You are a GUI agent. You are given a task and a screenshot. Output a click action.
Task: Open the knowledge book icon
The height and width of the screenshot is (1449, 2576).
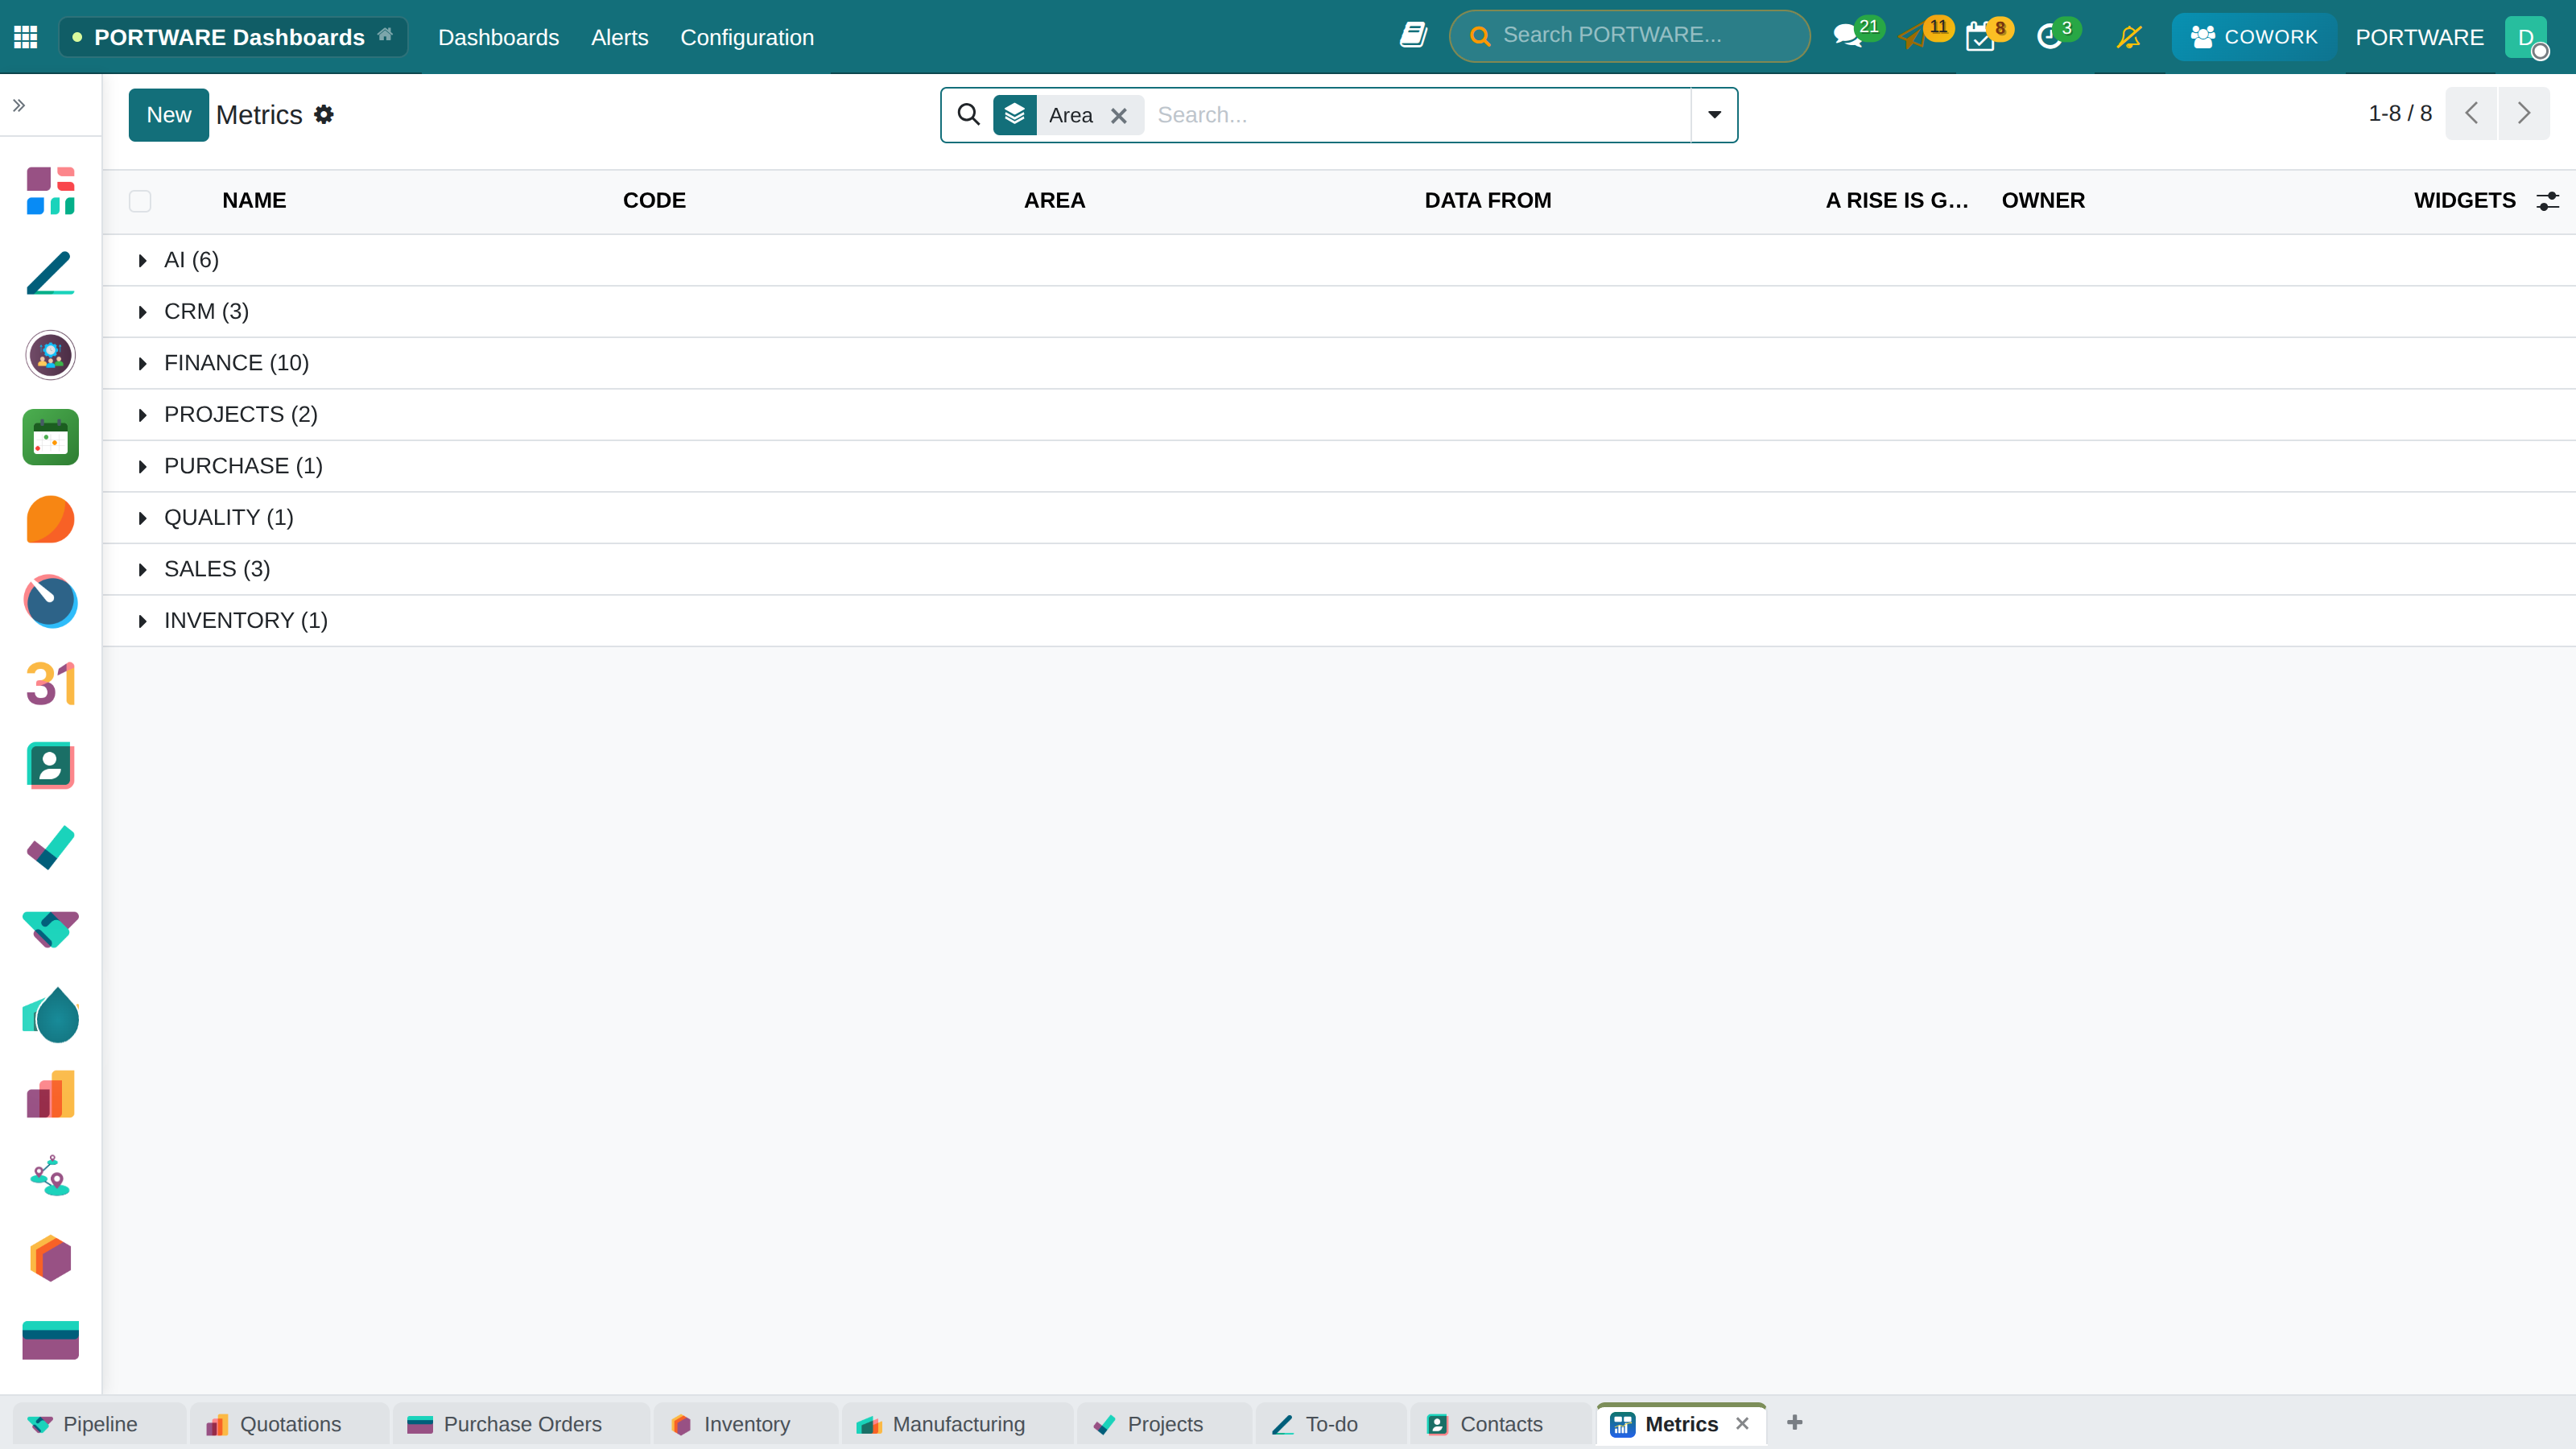[1413, 36]
